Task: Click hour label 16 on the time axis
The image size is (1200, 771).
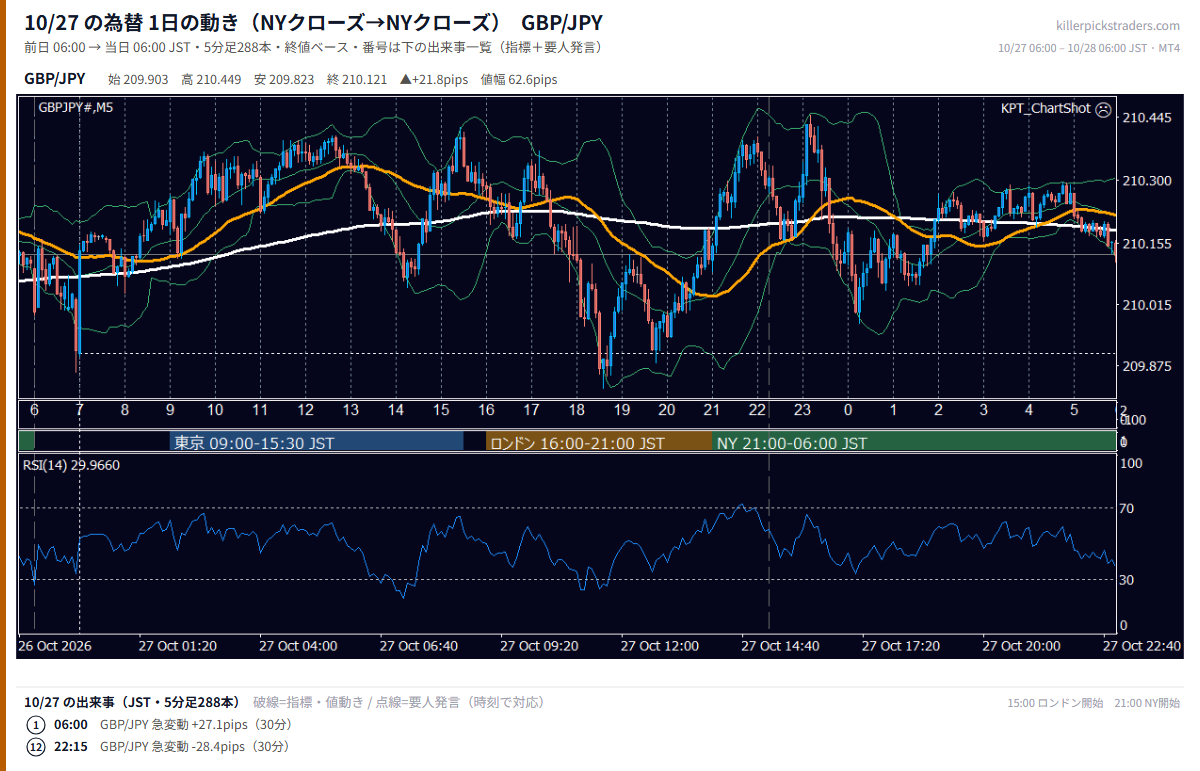Action: pos(486,410)
